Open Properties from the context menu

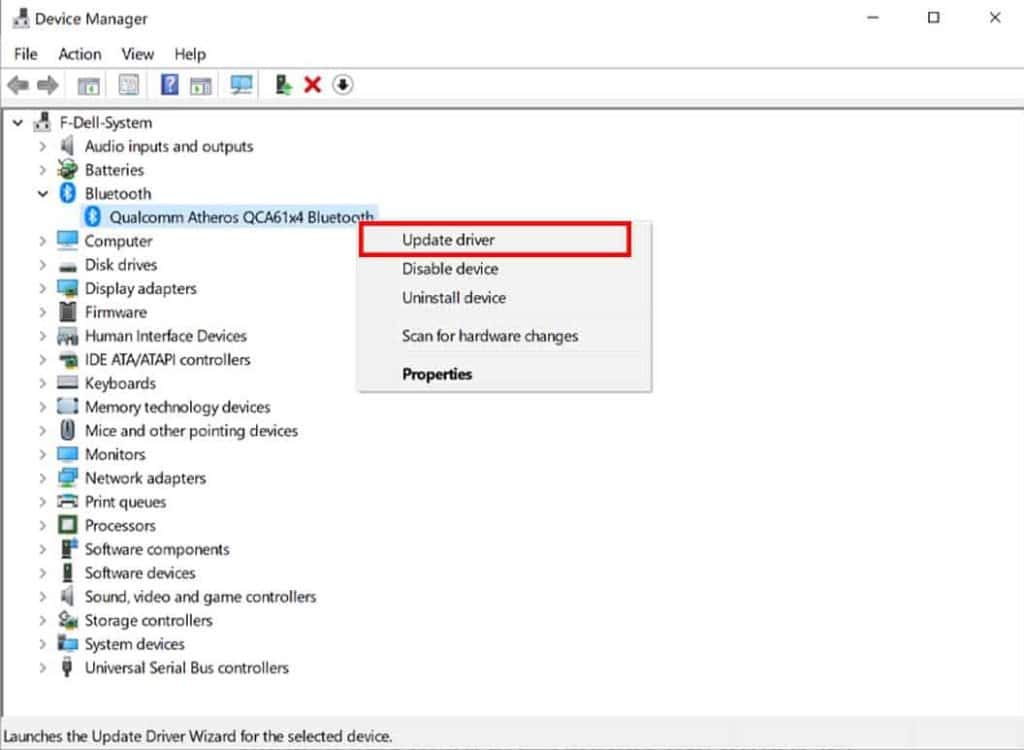pyautogui.click(x=504, y=374)
